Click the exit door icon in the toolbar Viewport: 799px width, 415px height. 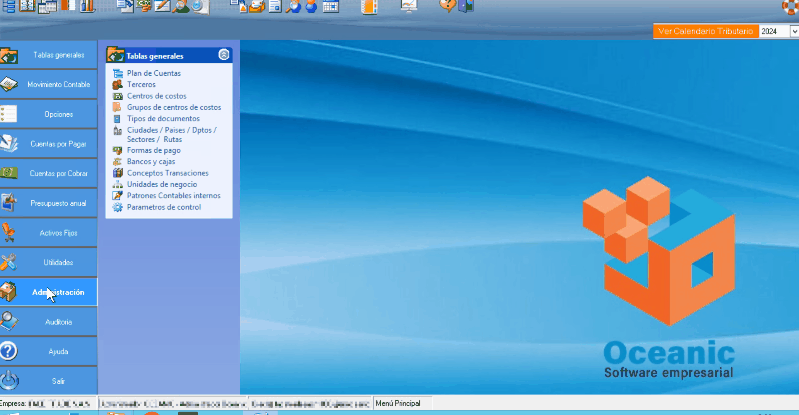pos(468,6)
